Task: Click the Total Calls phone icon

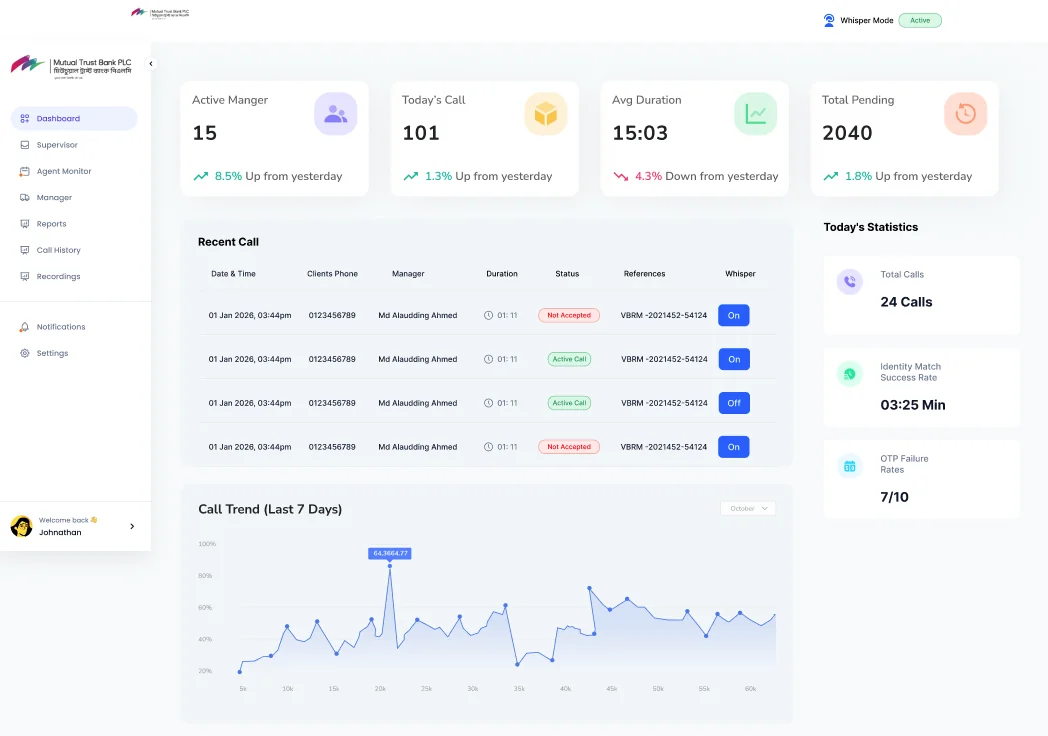Action: 850,282
